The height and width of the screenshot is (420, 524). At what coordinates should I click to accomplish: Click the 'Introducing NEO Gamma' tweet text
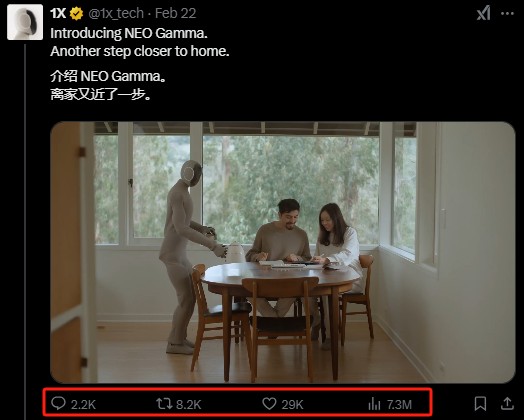pos(140,42)
